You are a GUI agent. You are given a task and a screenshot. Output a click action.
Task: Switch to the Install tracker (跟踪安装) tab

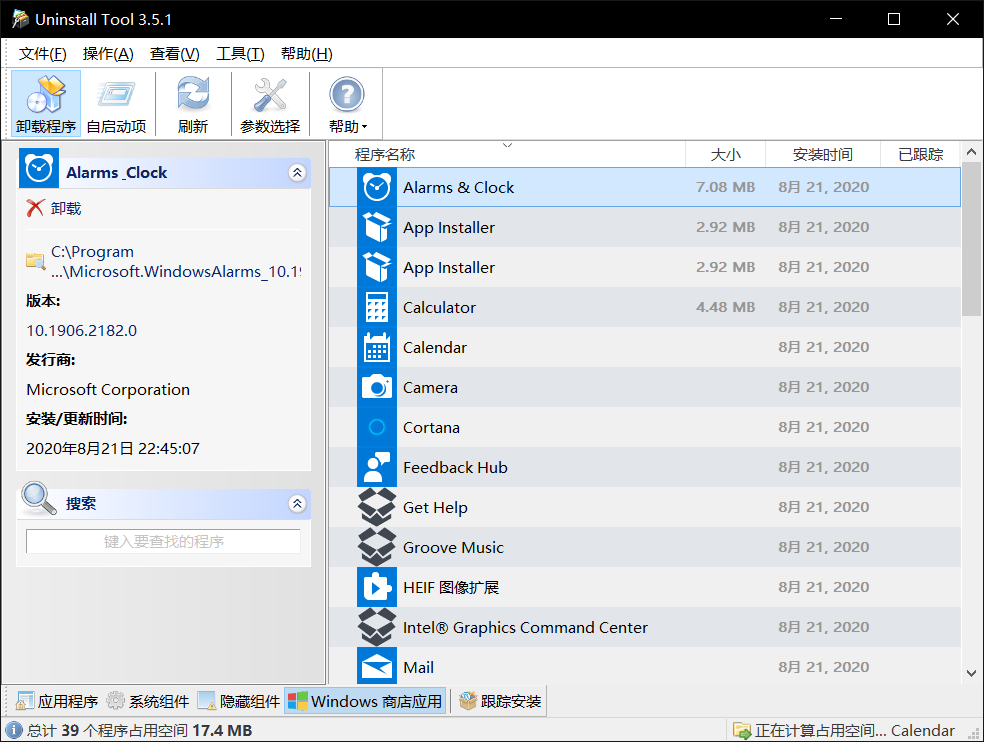500,701
